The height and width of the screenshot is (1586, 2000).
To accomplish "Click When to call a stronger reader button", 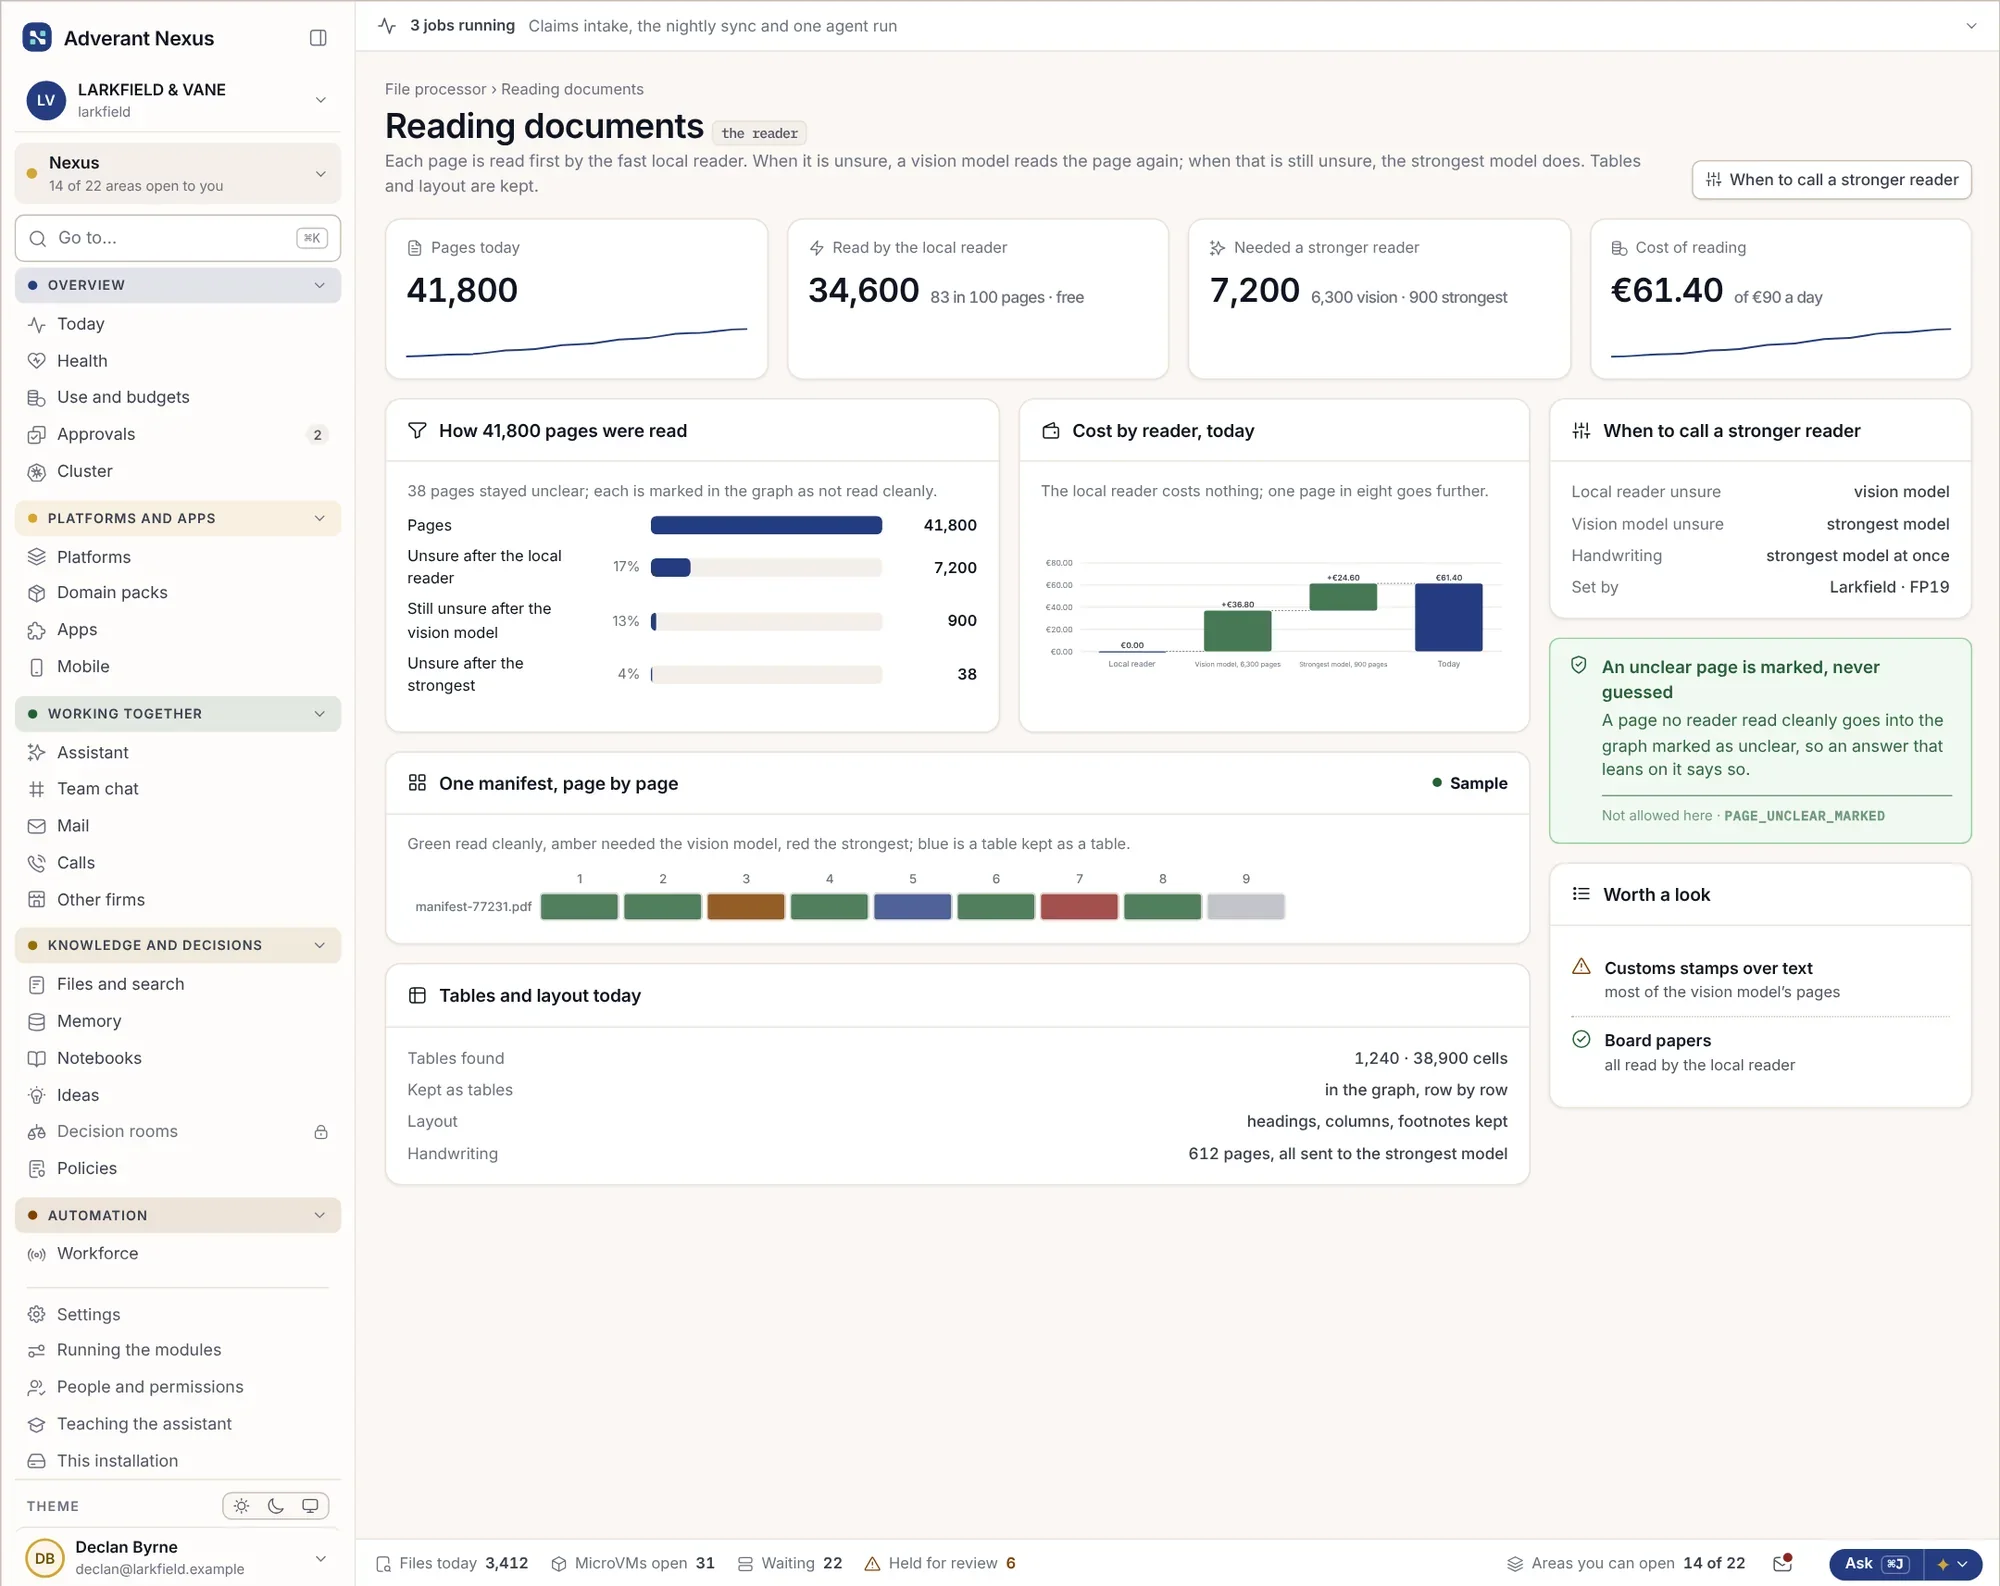I will (1831, 180).
